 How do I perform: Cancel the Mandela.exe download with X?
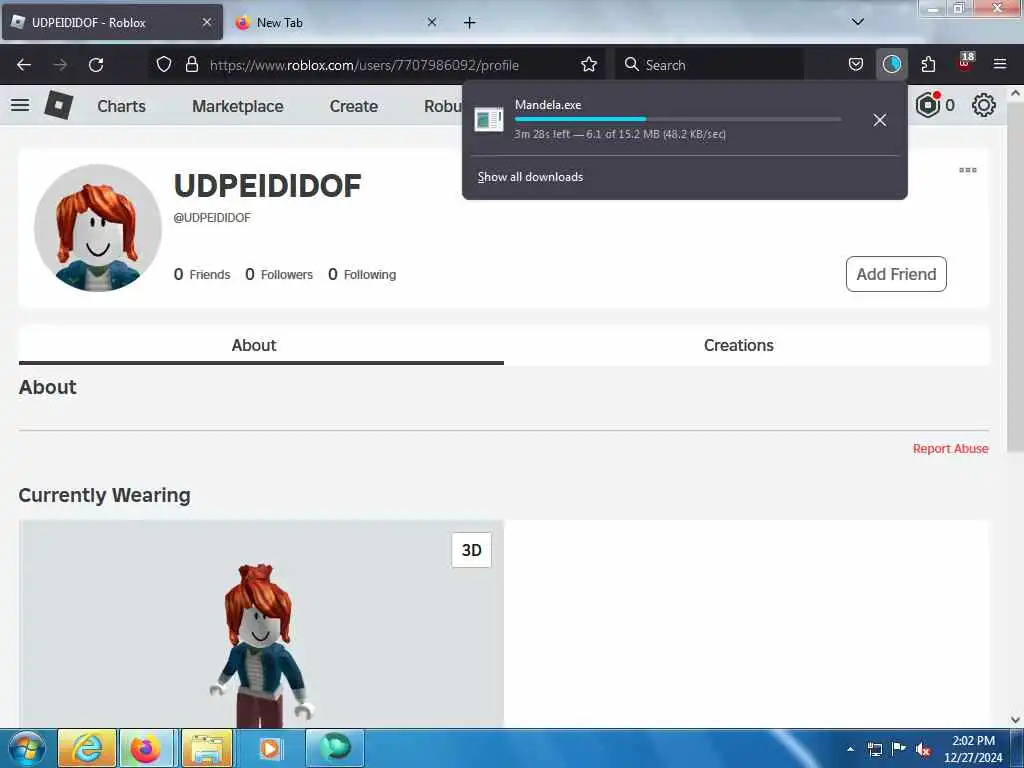click(x=880, y=120)
